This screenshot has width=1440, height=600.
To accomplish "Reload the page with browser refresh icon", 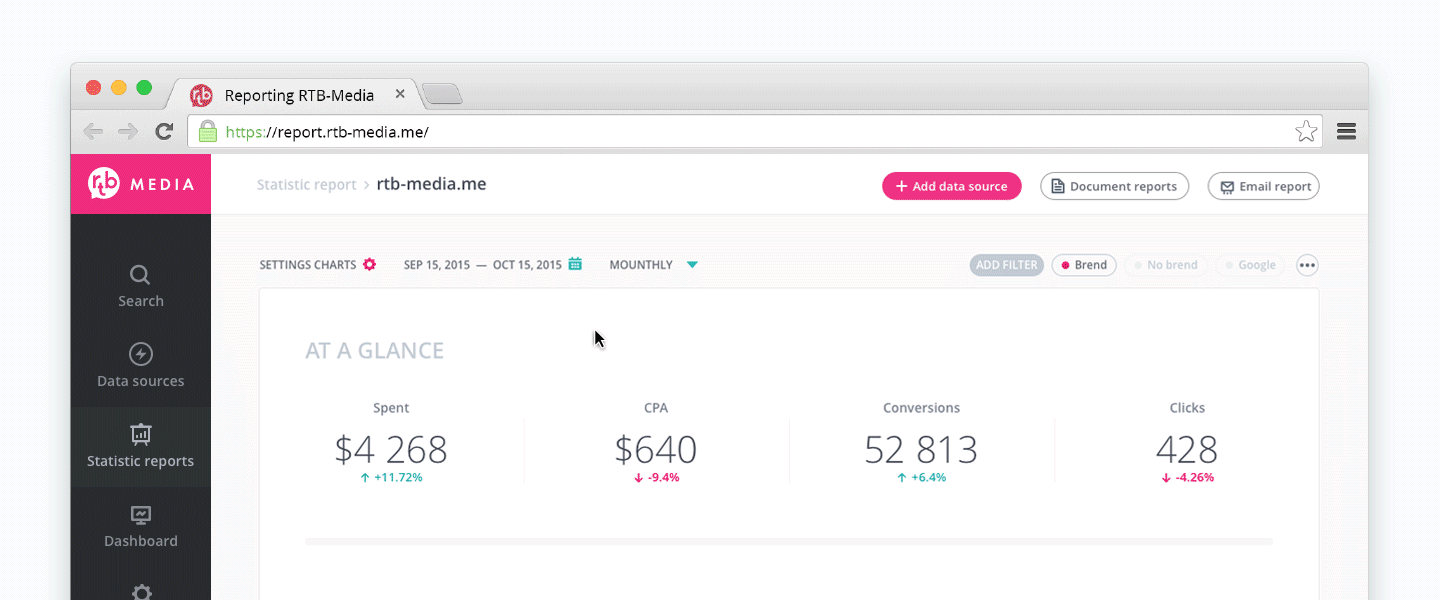I will point(164,131).
